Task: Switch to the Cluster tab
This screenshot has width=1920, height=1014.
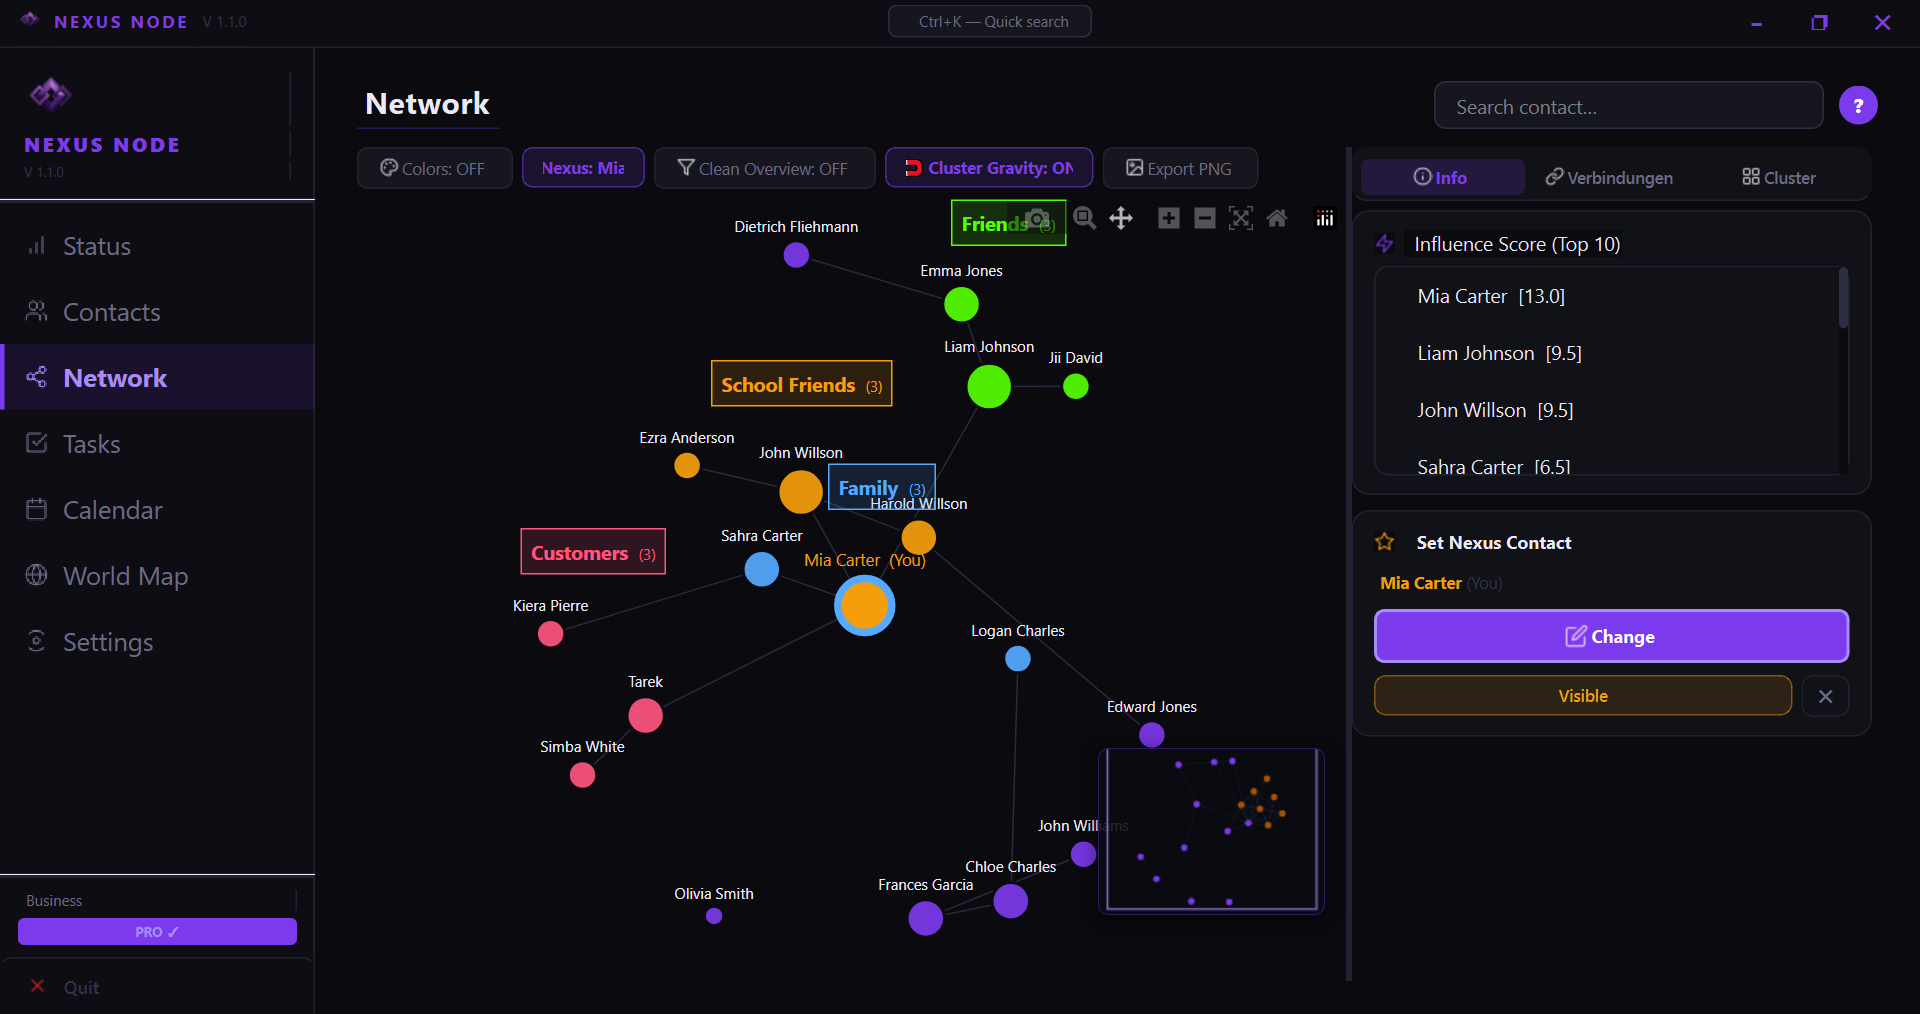Action: [1779, 177]
